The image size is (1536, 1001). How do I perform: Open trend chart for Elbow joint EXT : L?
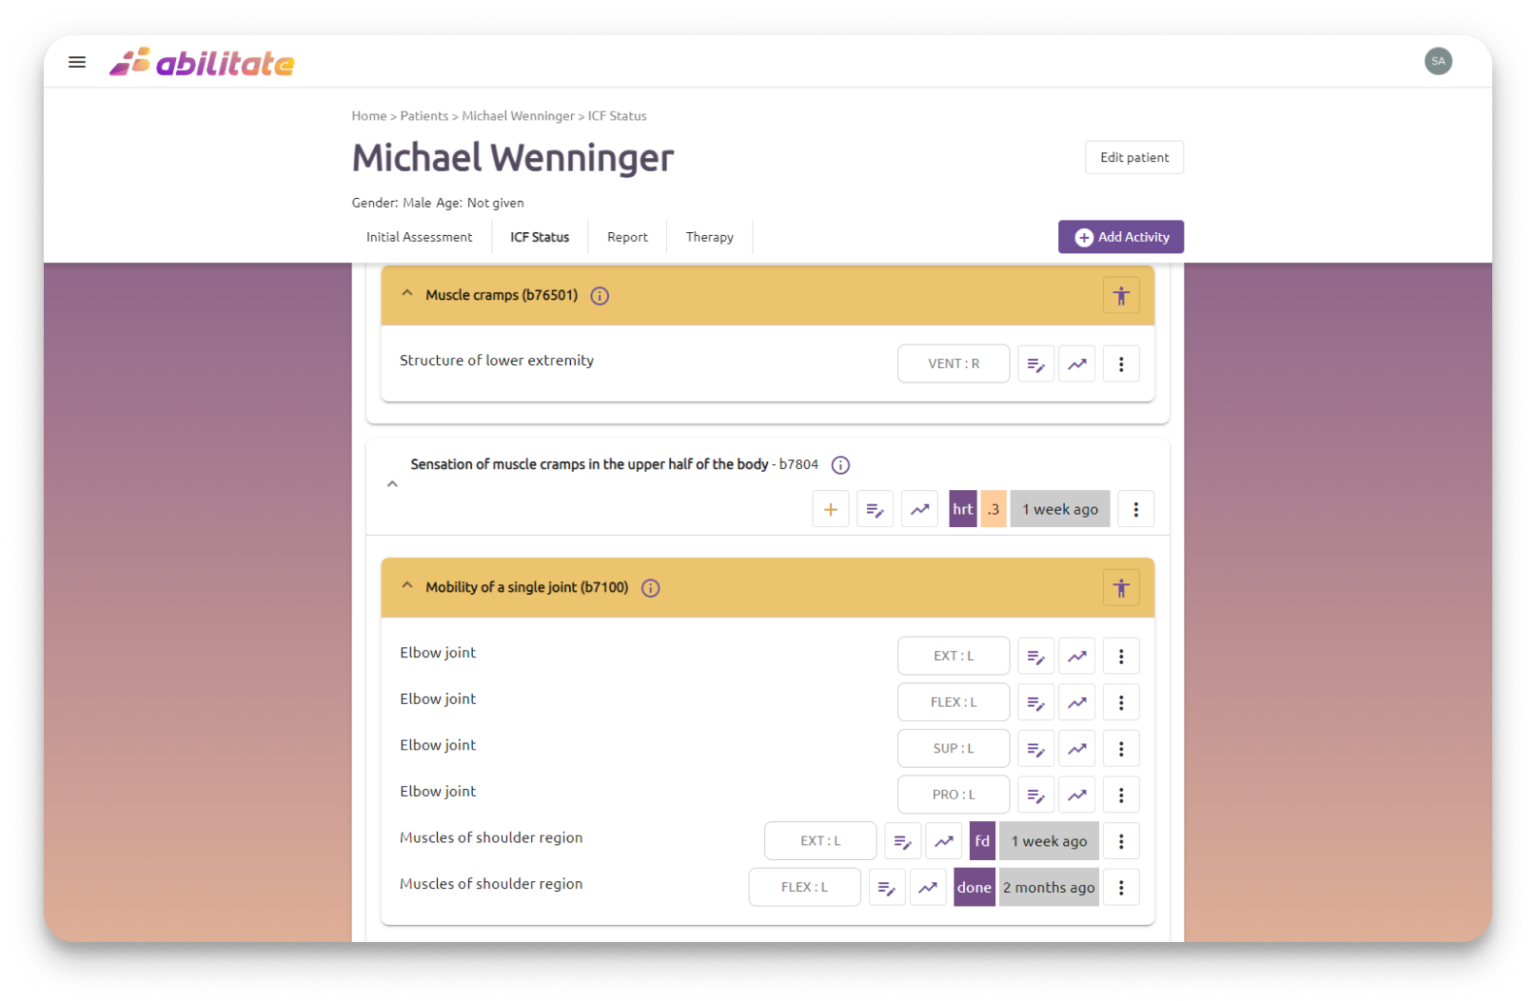(x=1077, y=657)
